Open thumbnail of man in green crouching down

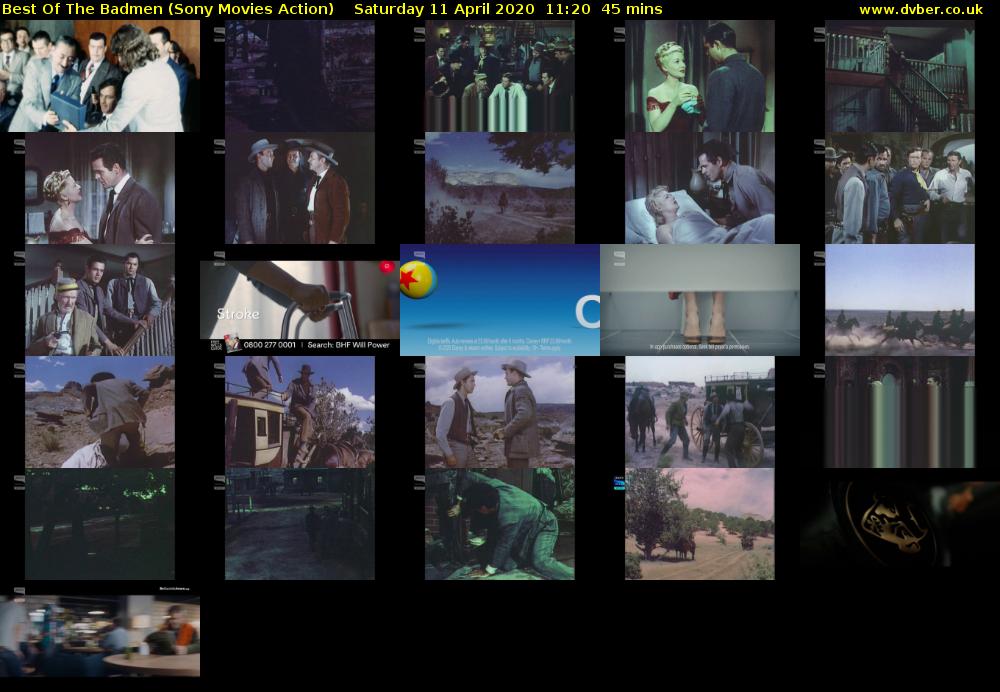(500, 524)
